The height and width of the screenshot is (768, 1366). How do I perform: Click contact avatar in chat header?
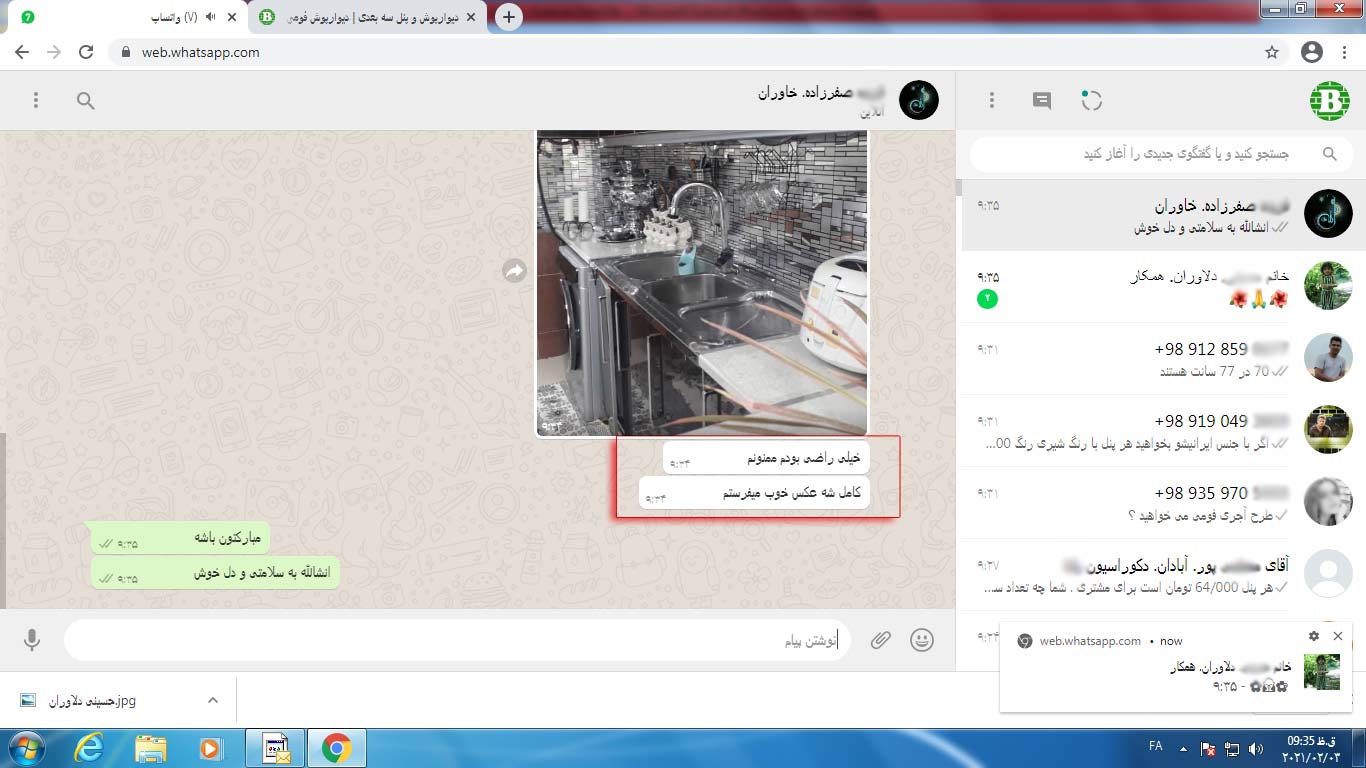point(919,100)
